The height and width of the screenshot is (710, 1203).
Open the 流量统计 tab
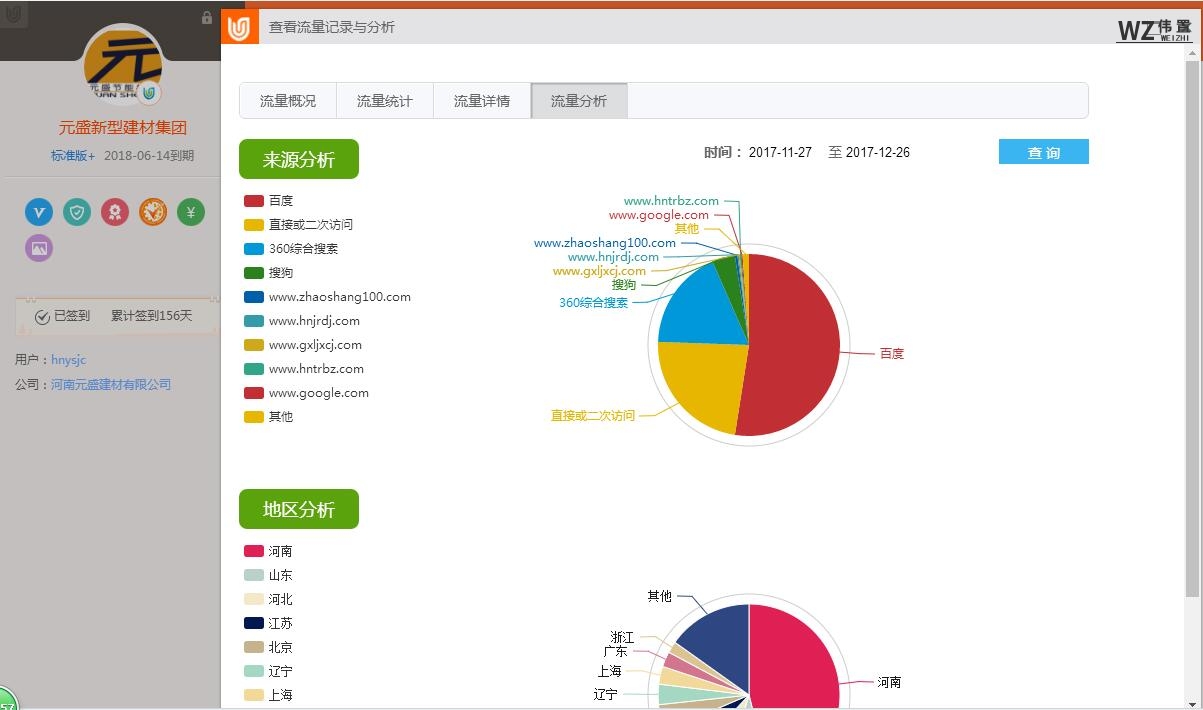[385, 101]
